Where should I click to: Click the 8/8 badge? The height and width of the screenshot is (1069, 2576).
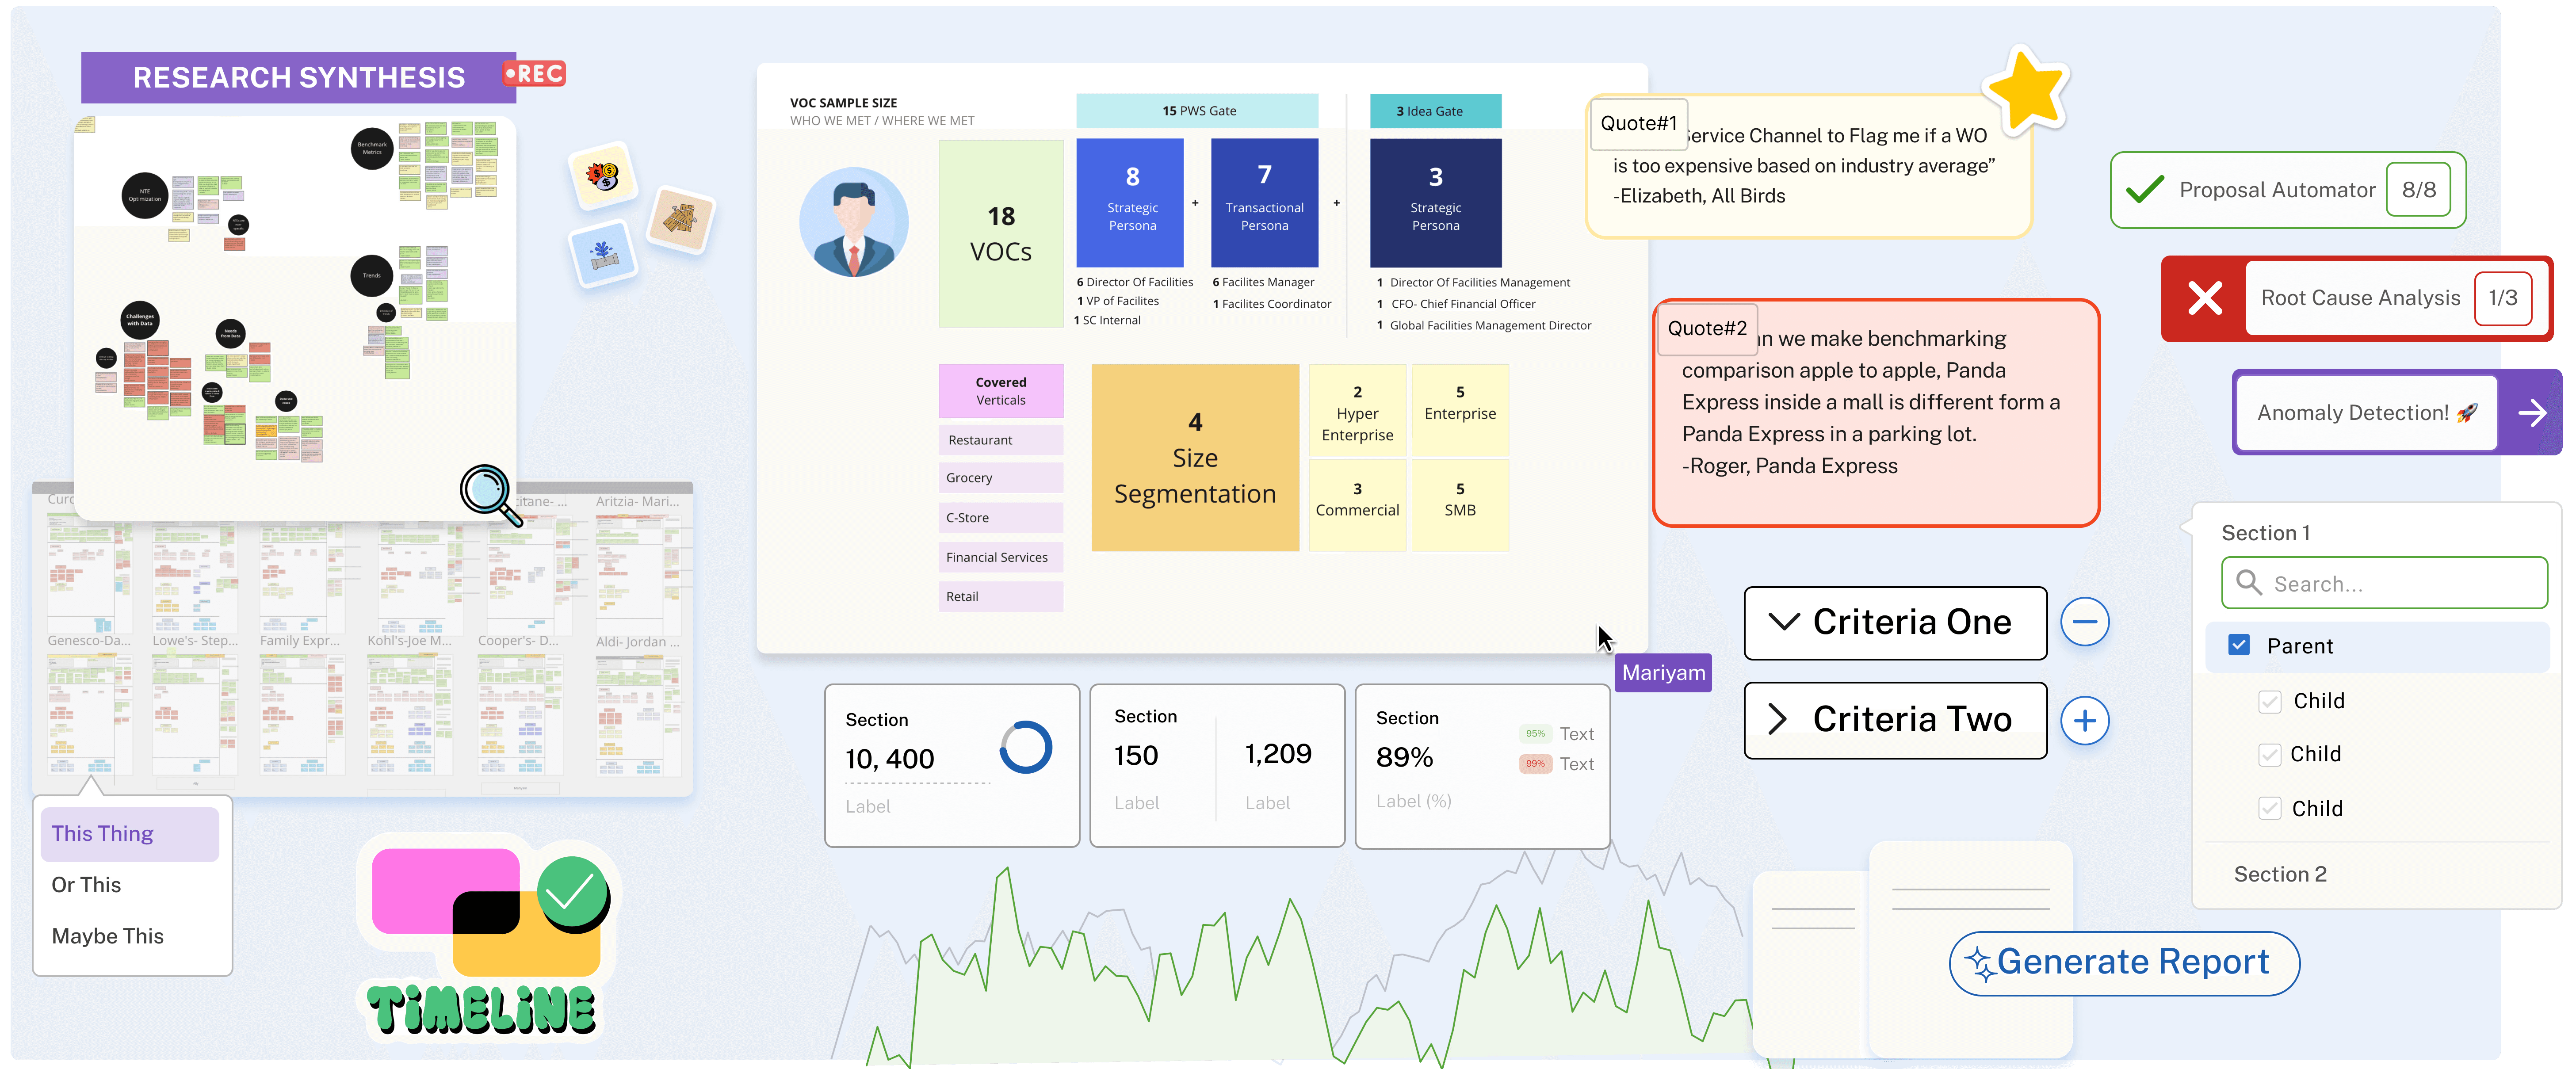tap(2418, 190)
